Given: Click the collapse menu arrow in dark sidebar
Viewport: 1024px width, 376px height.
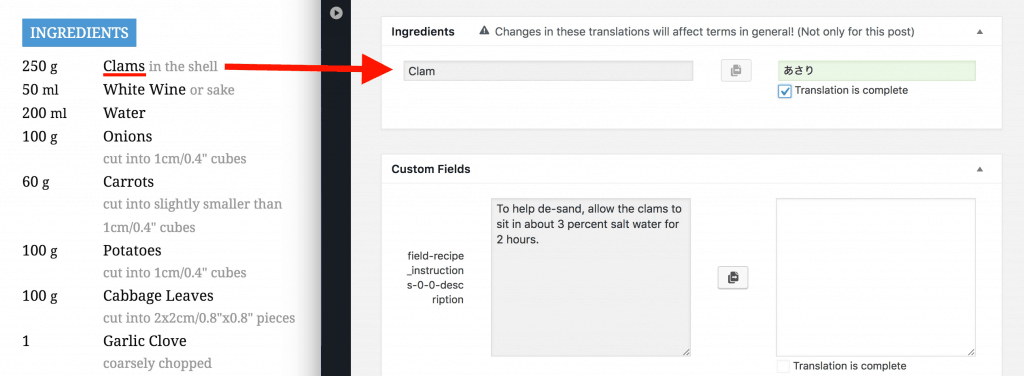Looking at the screenshot, I should (x=336, y=12).
